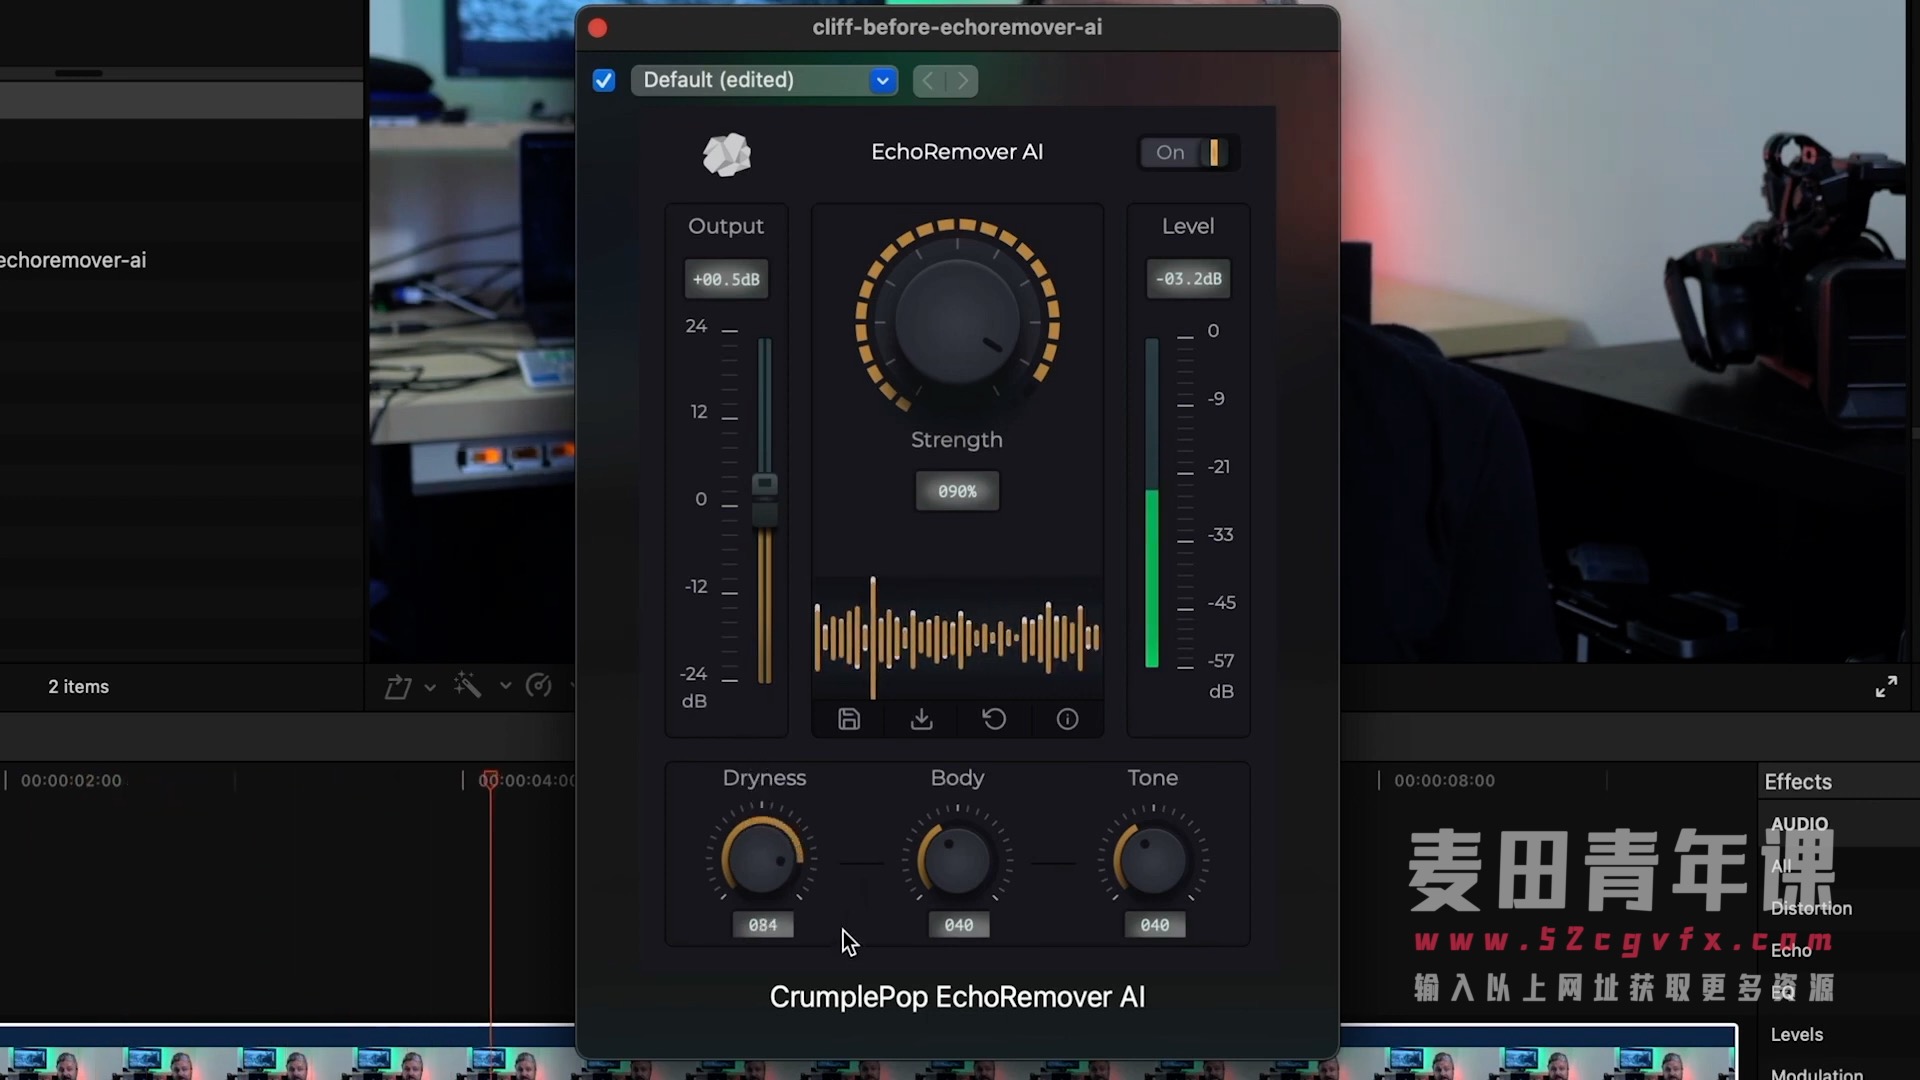Navigate to next preset using right arrow
The height and width of the screenshot is (1080, 1920).
pyautogui.click(x=963, y=80)
